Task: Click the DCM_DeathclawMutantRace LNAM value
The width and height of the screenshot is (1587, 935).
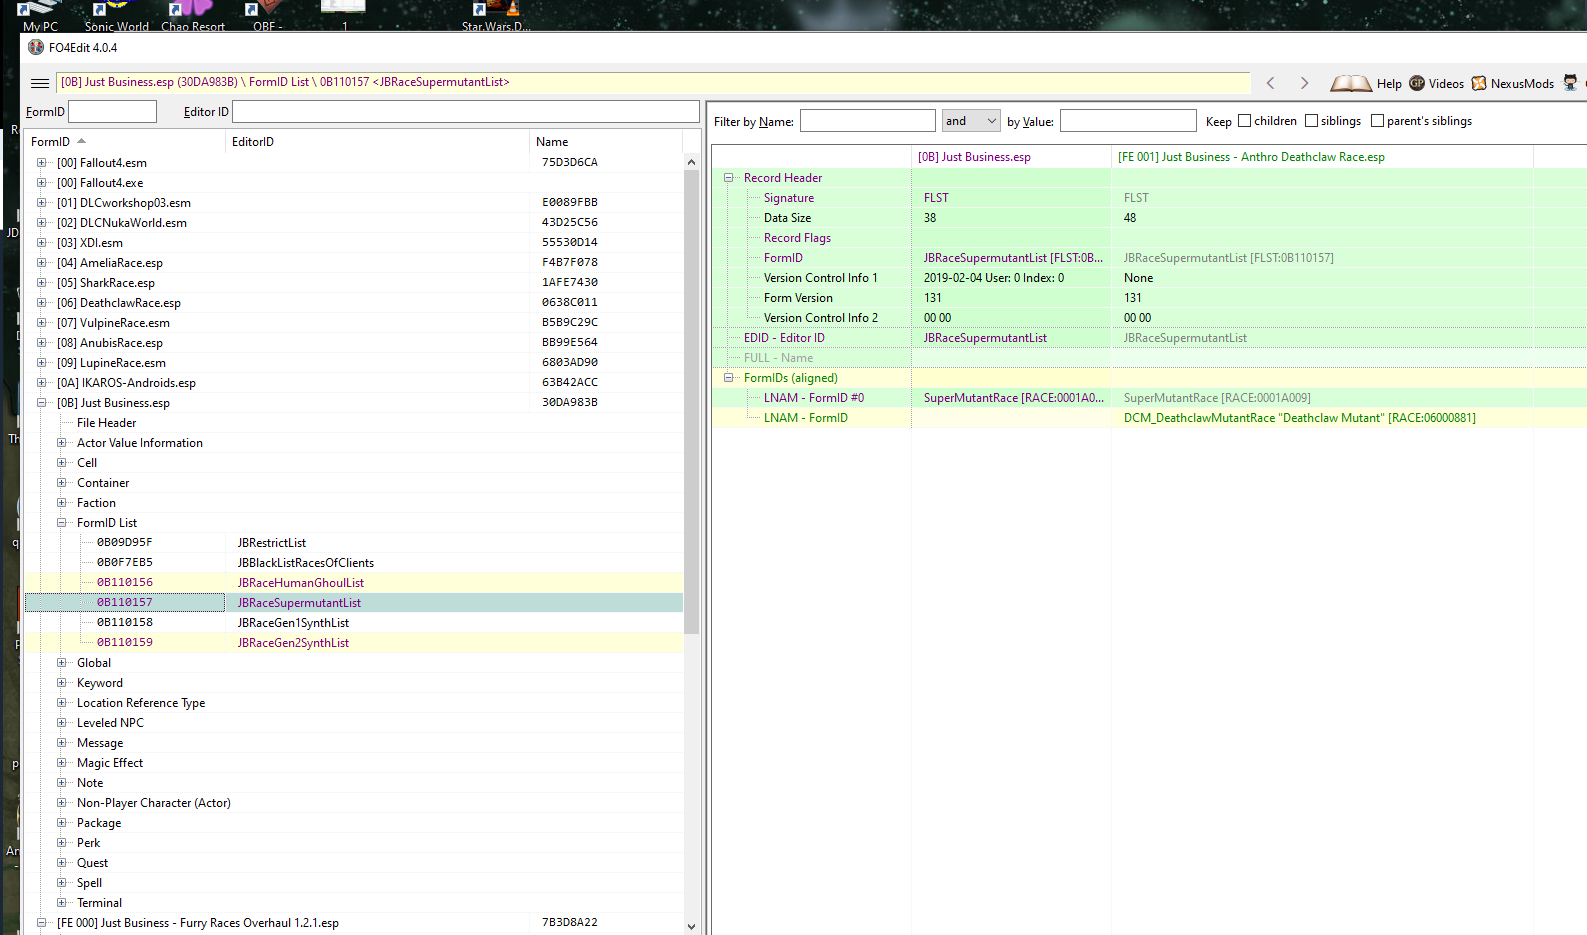Action: [x=1299, y=418]
